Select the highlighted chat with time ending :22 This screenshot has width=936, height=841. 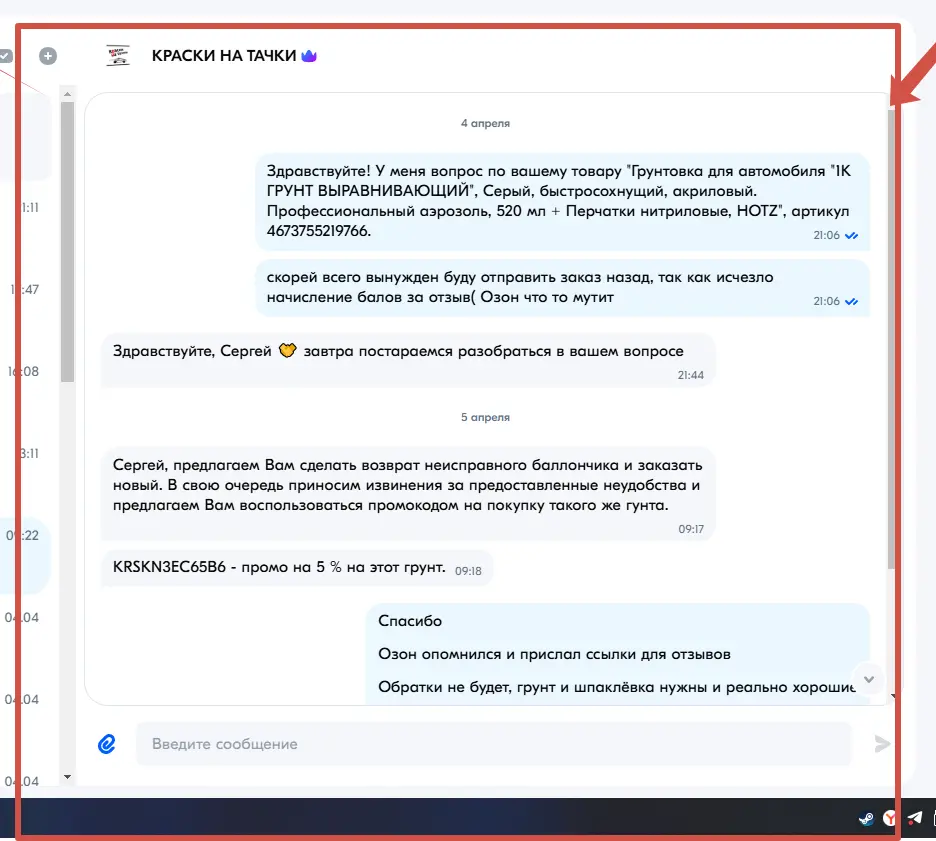coord(25,555)
